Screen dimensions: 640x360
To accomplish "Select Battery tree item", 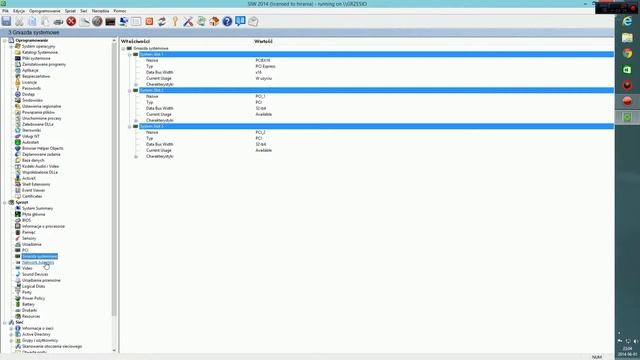I will (28, 304).
